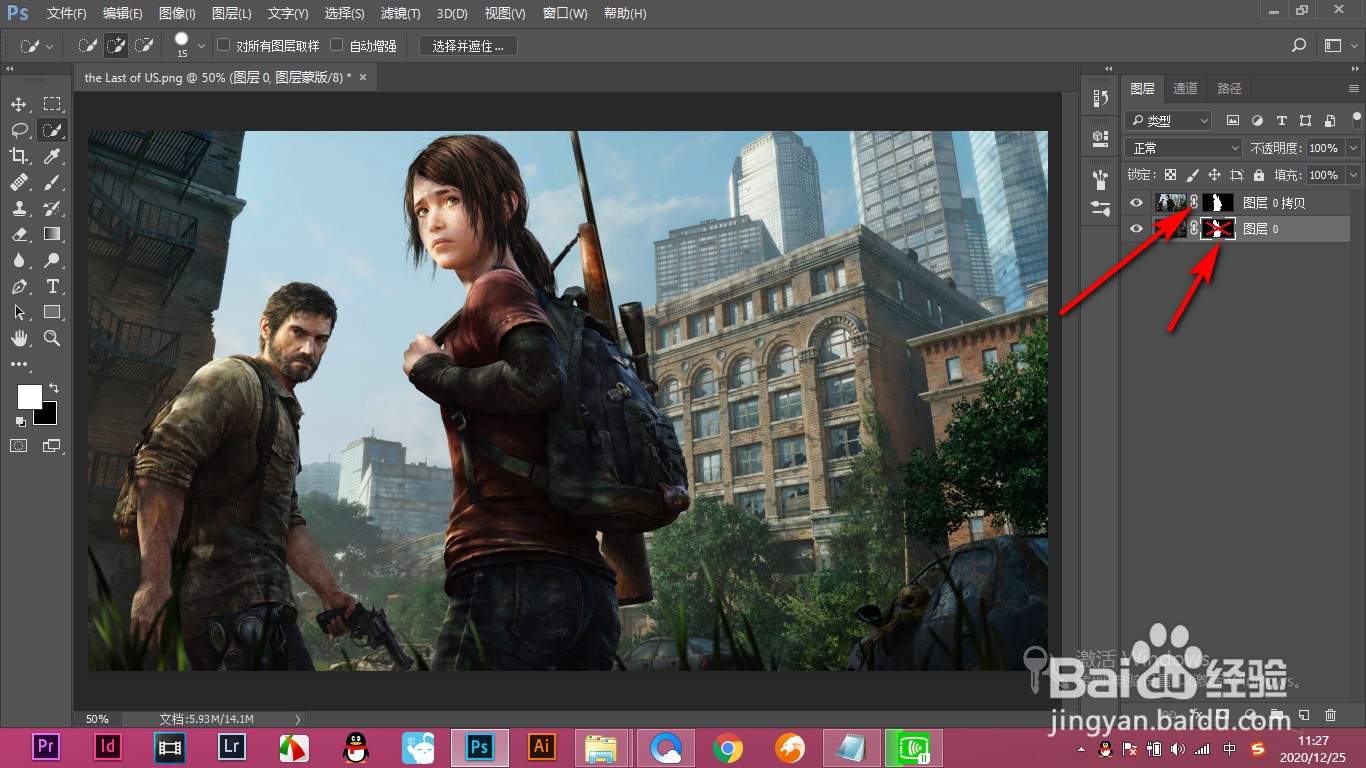Select the Path Selection tool
Screen dimensions: 1366x768
(19, 312)
